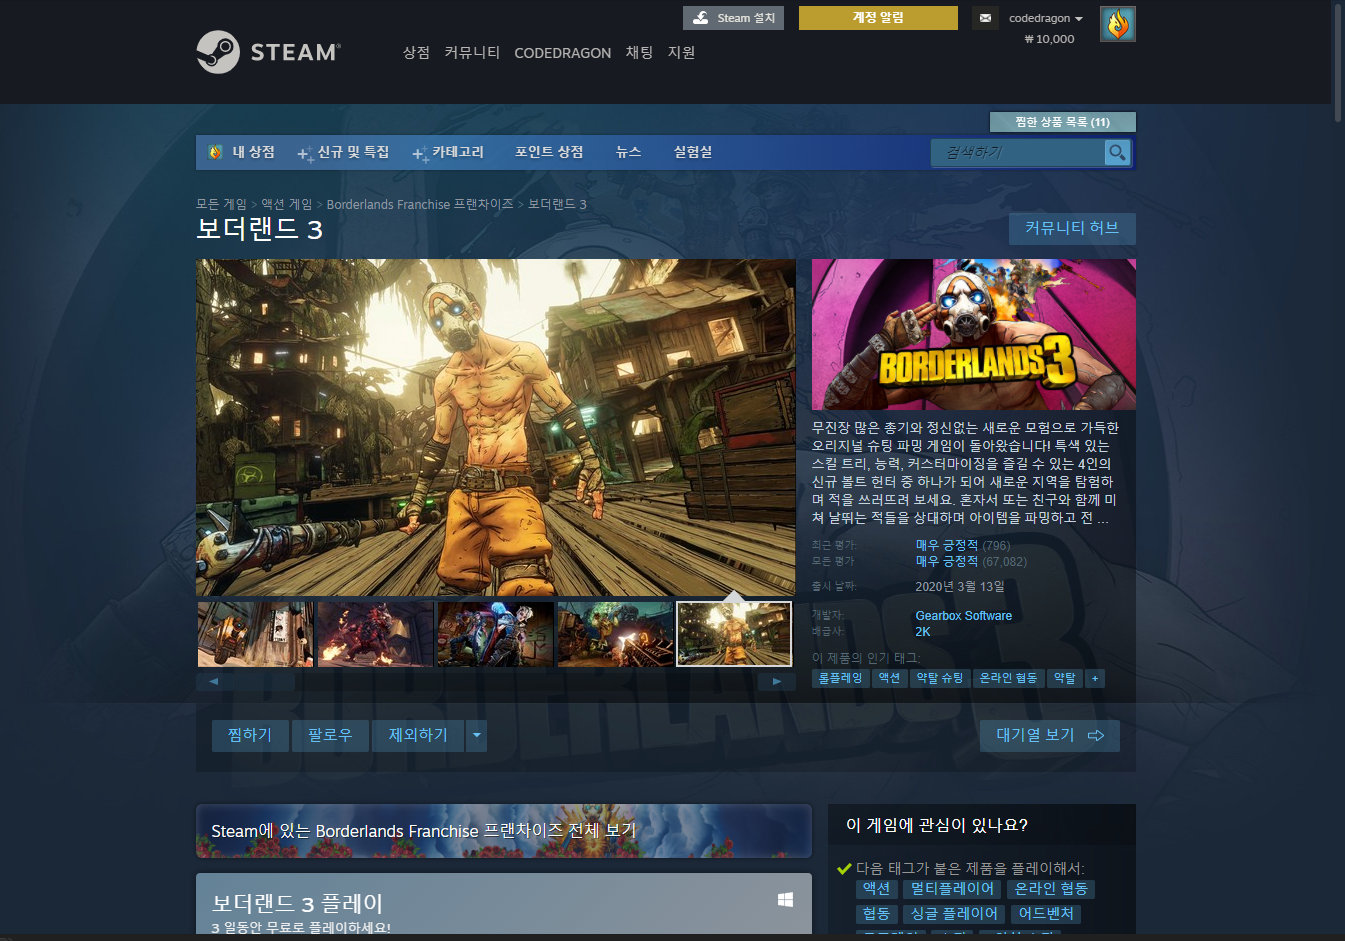Click the 멀티플레이어 interest tag
The width and height of the screenshot is (1345, 941).
coord(952,889)
